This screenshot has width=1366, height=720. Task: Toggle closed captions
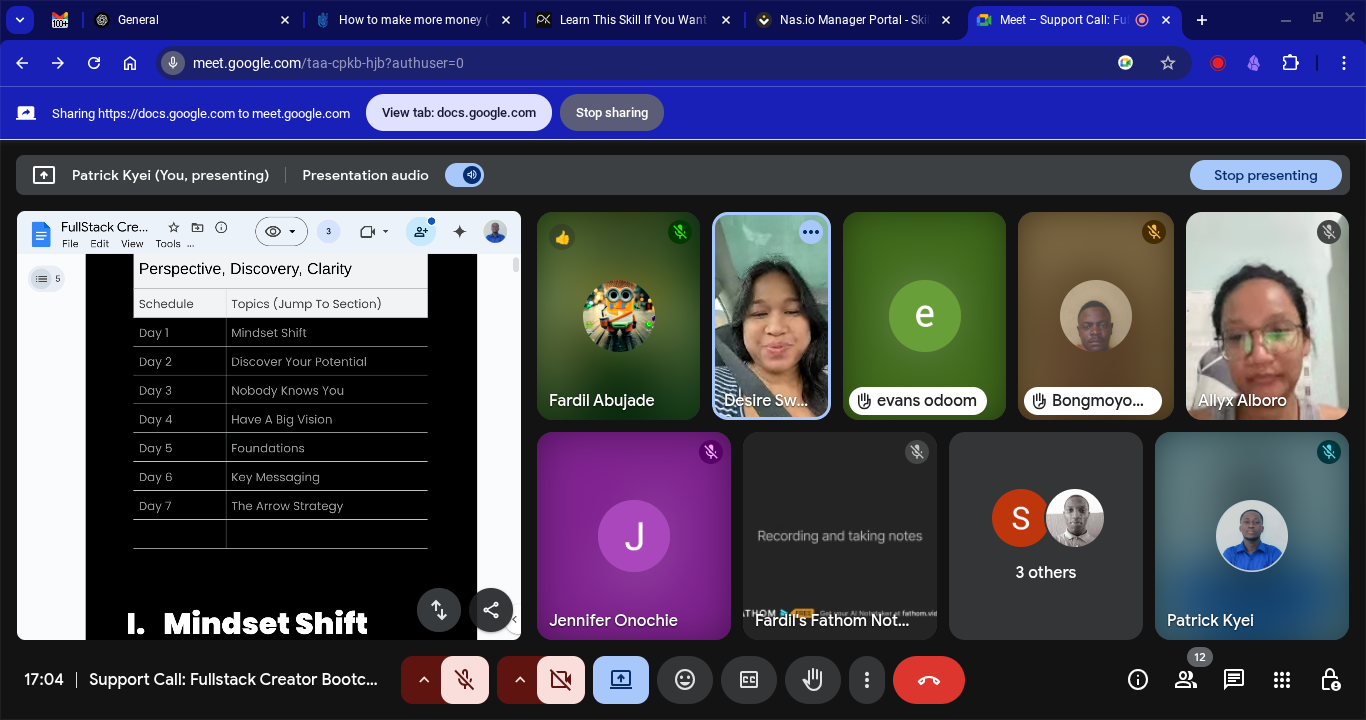pos(749,680)
